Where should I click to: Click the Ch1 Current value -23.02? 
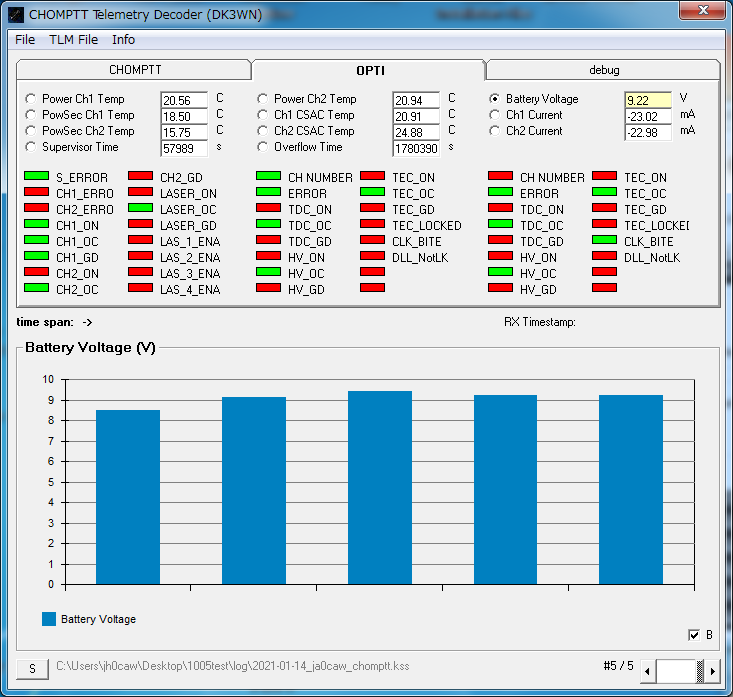[648, 116]
